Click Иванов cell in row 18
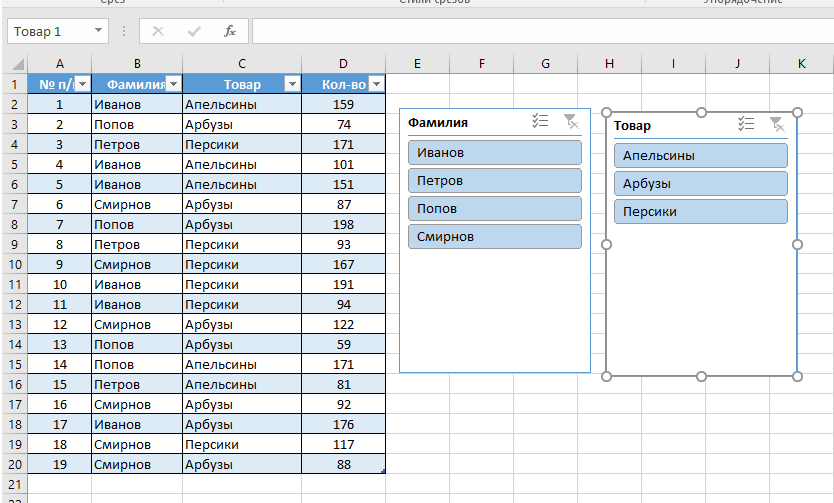Screen dimensions: 834x503 (137, 424)
